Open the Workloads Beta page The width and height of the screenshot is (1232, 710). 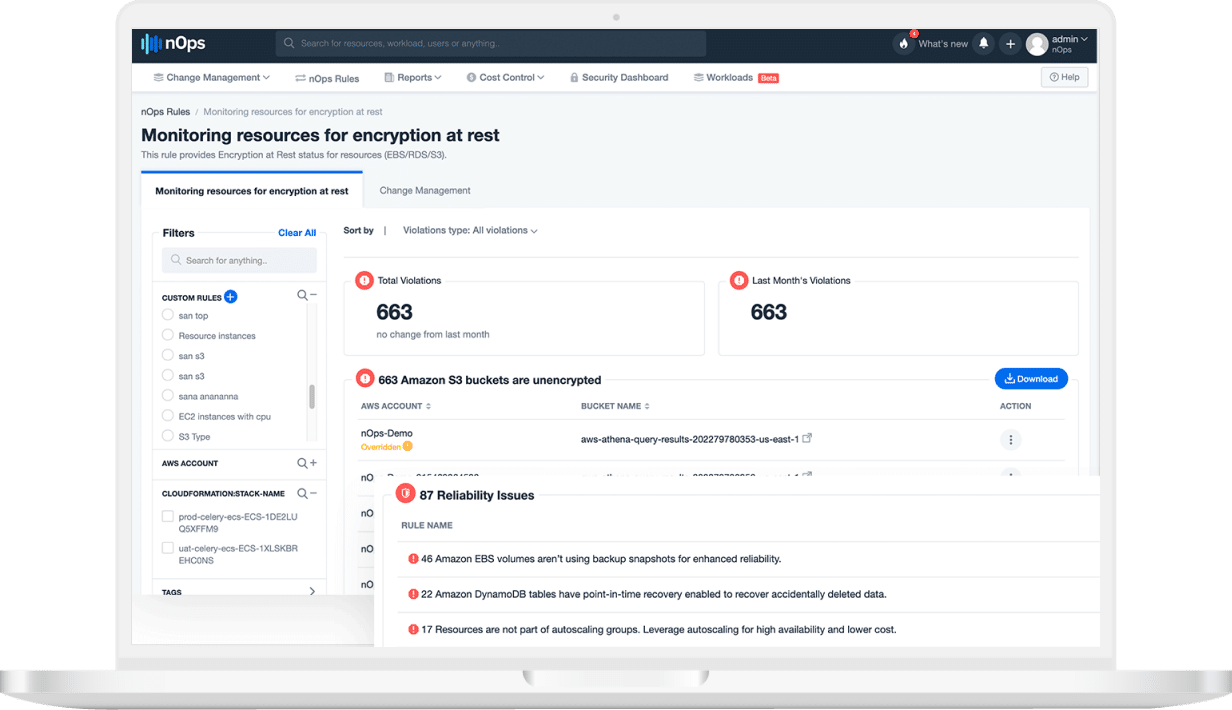click(x=736, y=77)
